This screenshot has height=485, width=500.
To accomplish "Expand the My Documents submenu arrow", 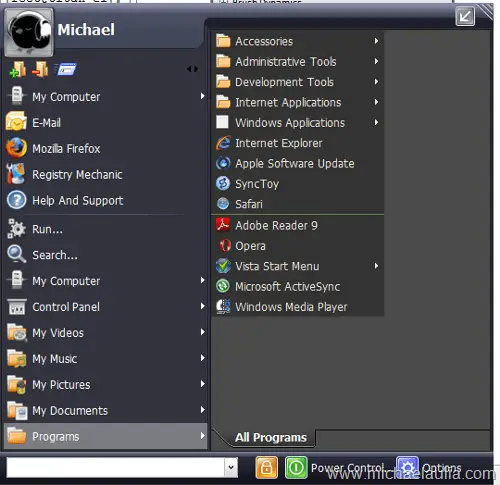I will (202, 410).
